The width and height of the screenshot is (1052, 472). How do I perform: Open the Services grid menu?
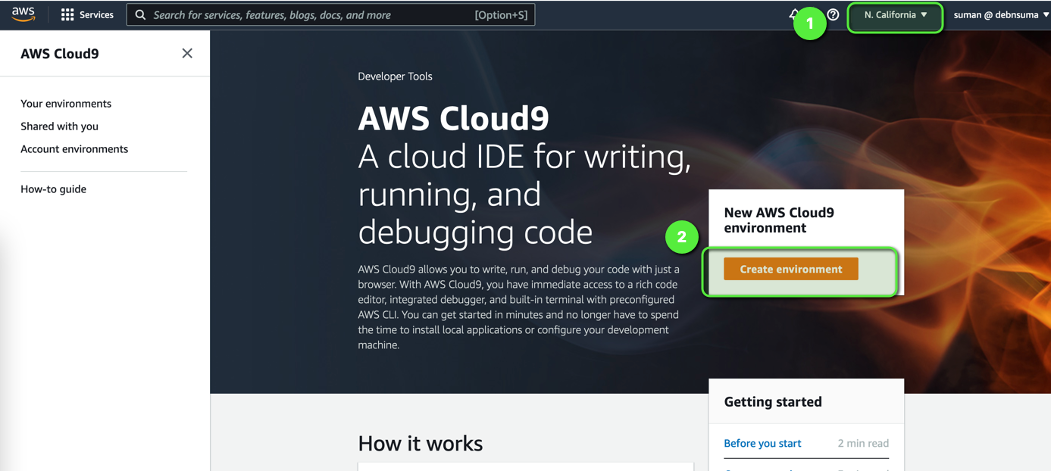point(67,15)
